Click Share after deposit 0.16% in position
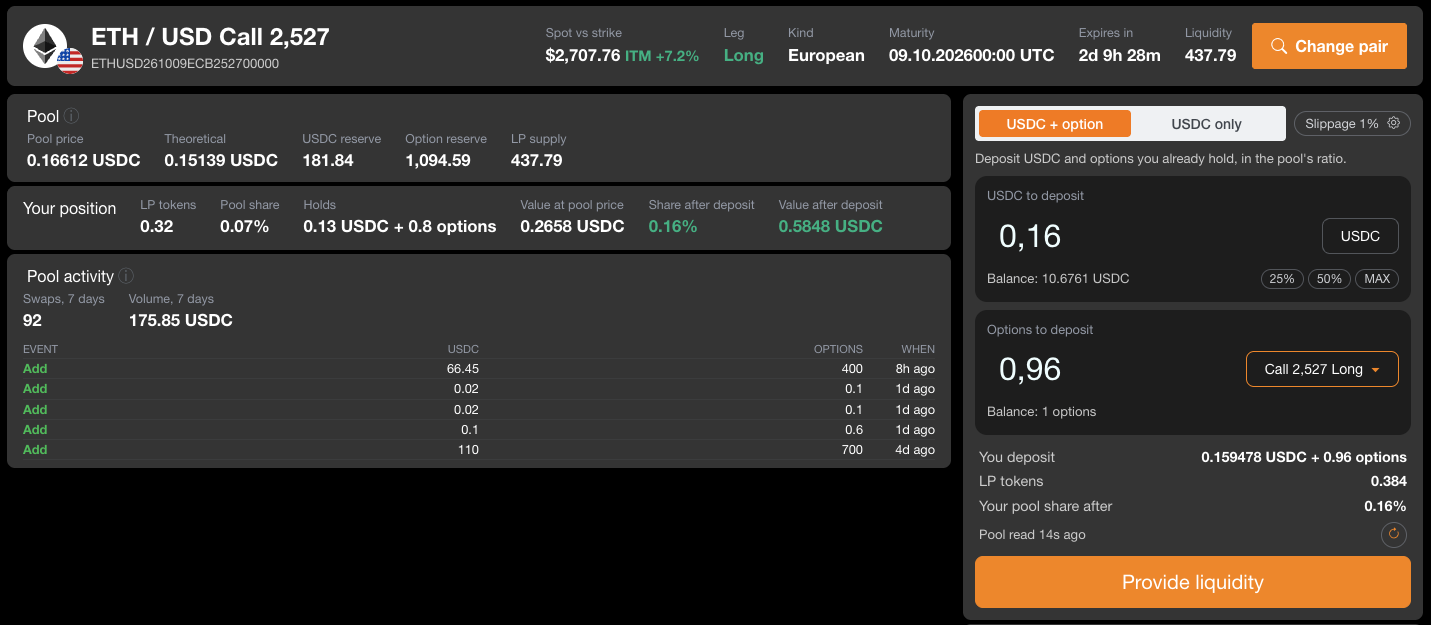This screenshot has height=625, width=1431. click(673, 226)
